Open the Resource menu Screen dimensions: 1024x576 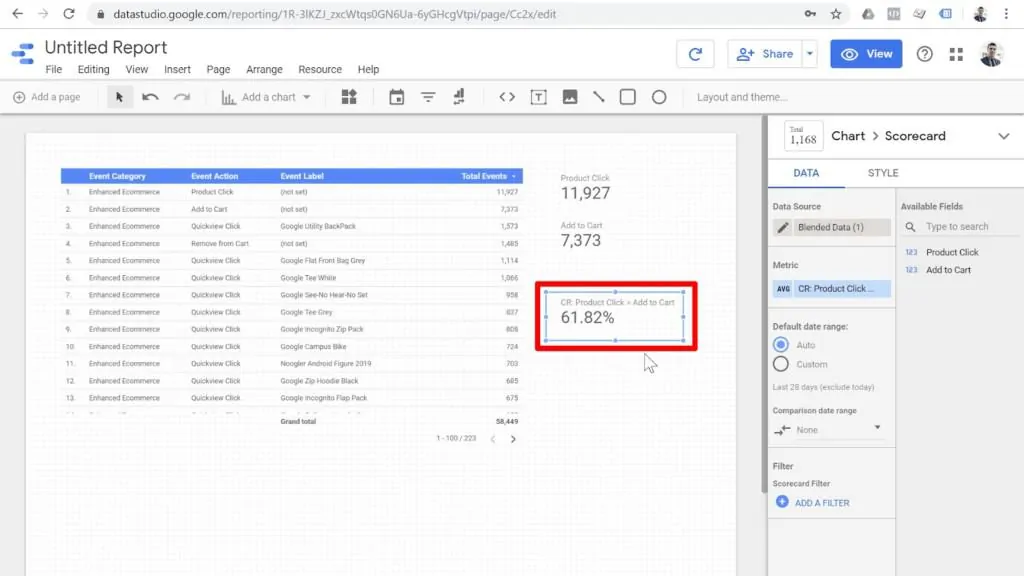click(x=320, y=69)
